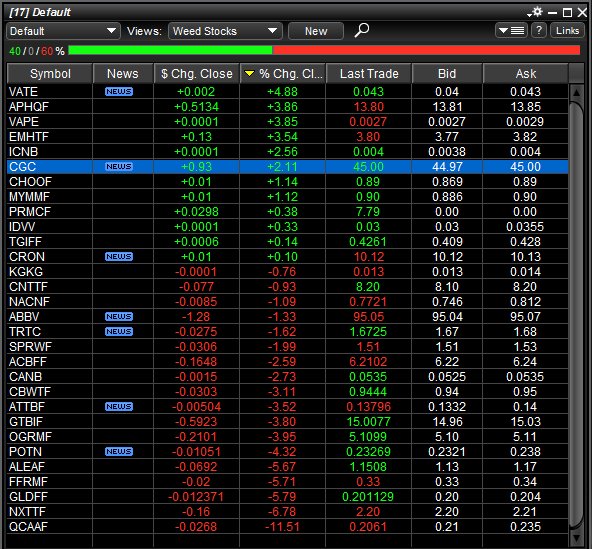Select the QCAAF symbol

pyautogui.click(x=28, y=526)
